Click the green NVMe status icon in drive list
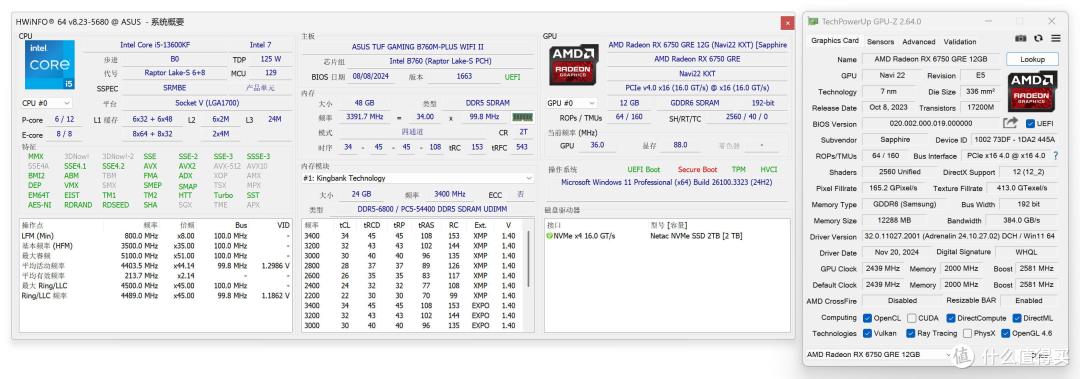The image size is (1080, 379). click(550, 236)
